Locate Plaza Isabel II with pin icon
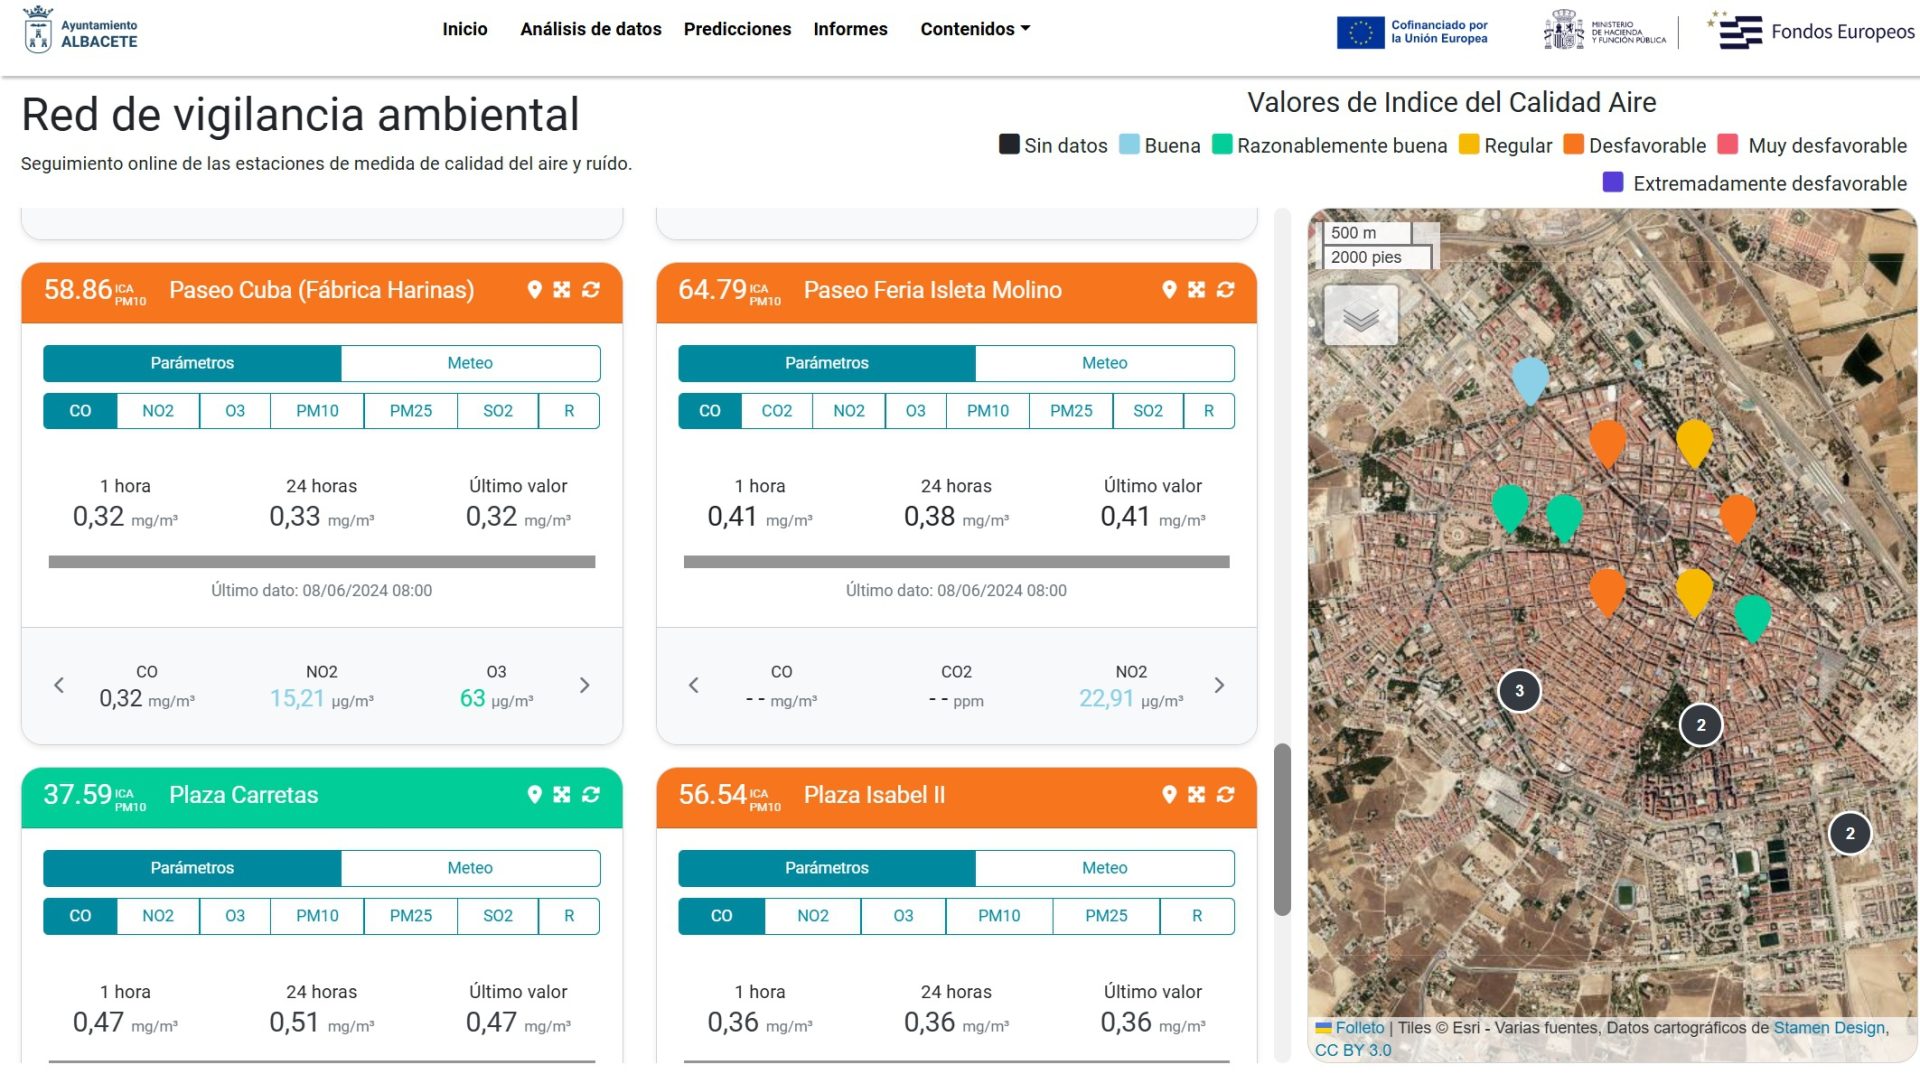The height and width of the screenshot is (1074, 1920). coord(1169,795)
